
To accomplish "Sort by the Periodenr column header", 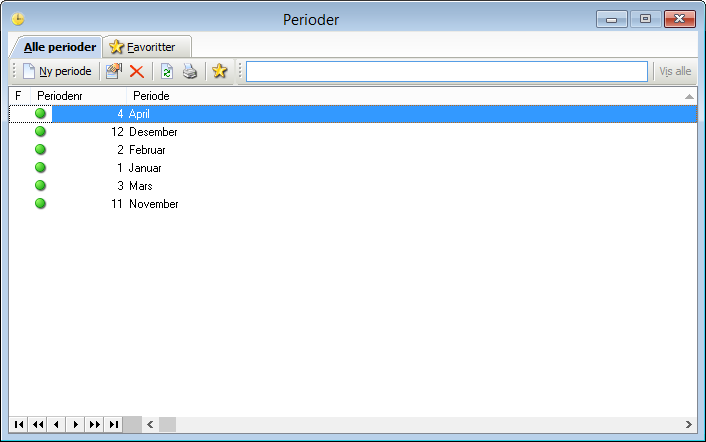I will pos(78,96).
